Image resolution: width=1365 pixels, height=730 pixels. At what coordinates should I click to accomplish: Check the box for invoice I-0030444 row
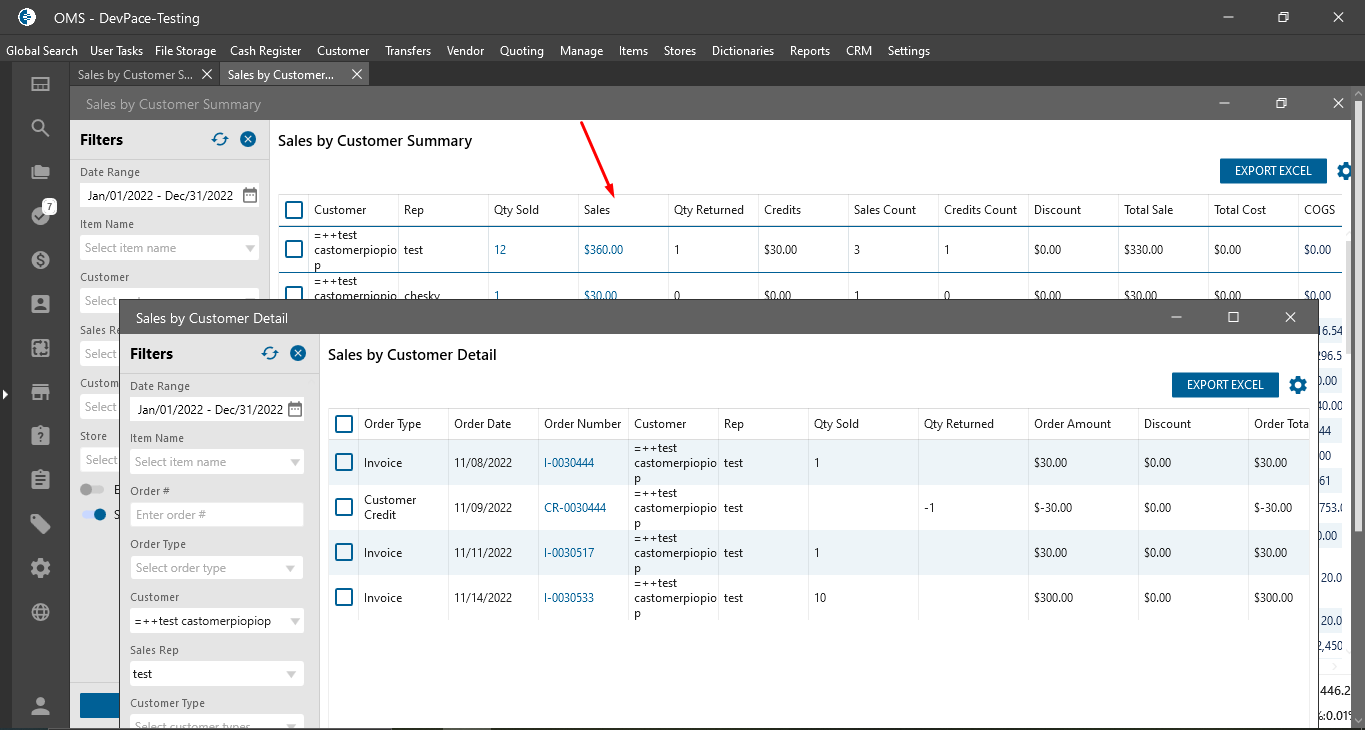[x=344, y=462]
